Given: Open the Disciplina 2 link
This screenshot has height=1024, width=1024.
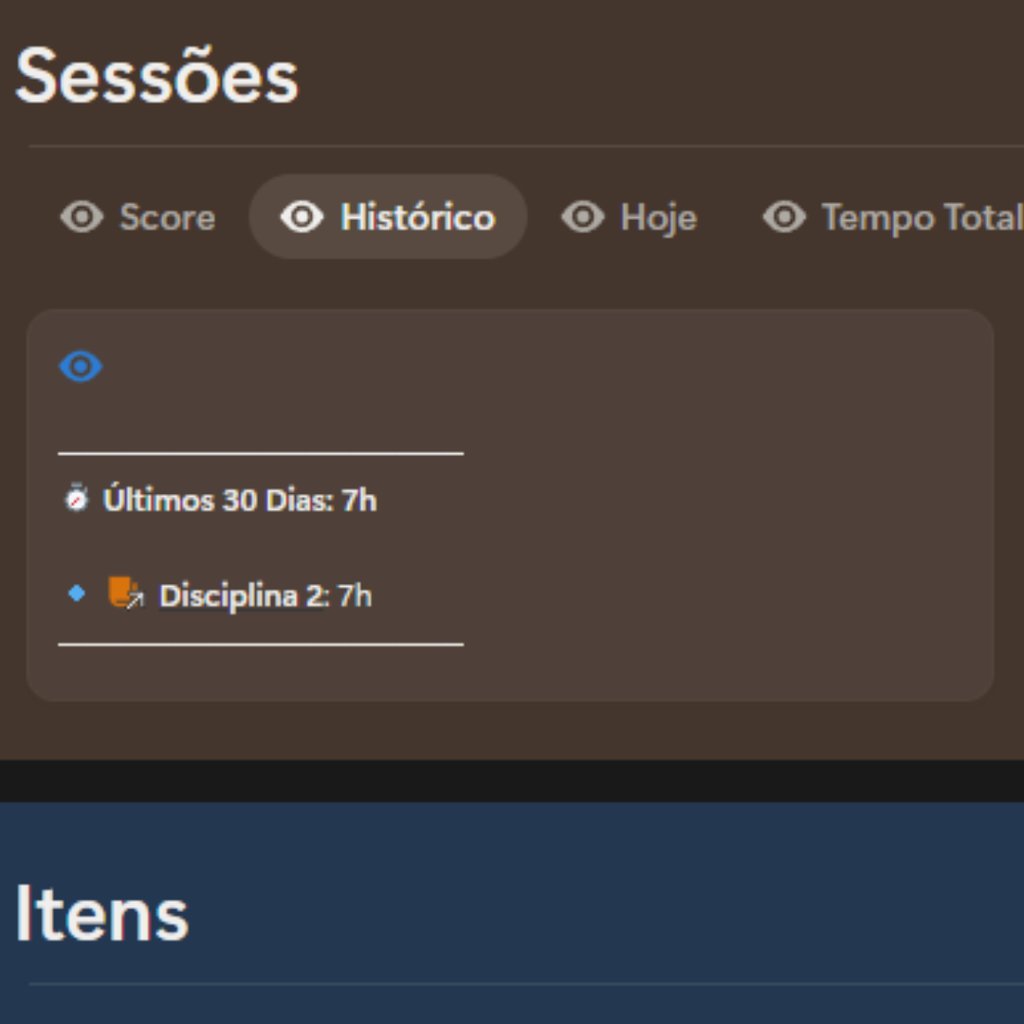Looking at the screenshot, I should [243, 596].
